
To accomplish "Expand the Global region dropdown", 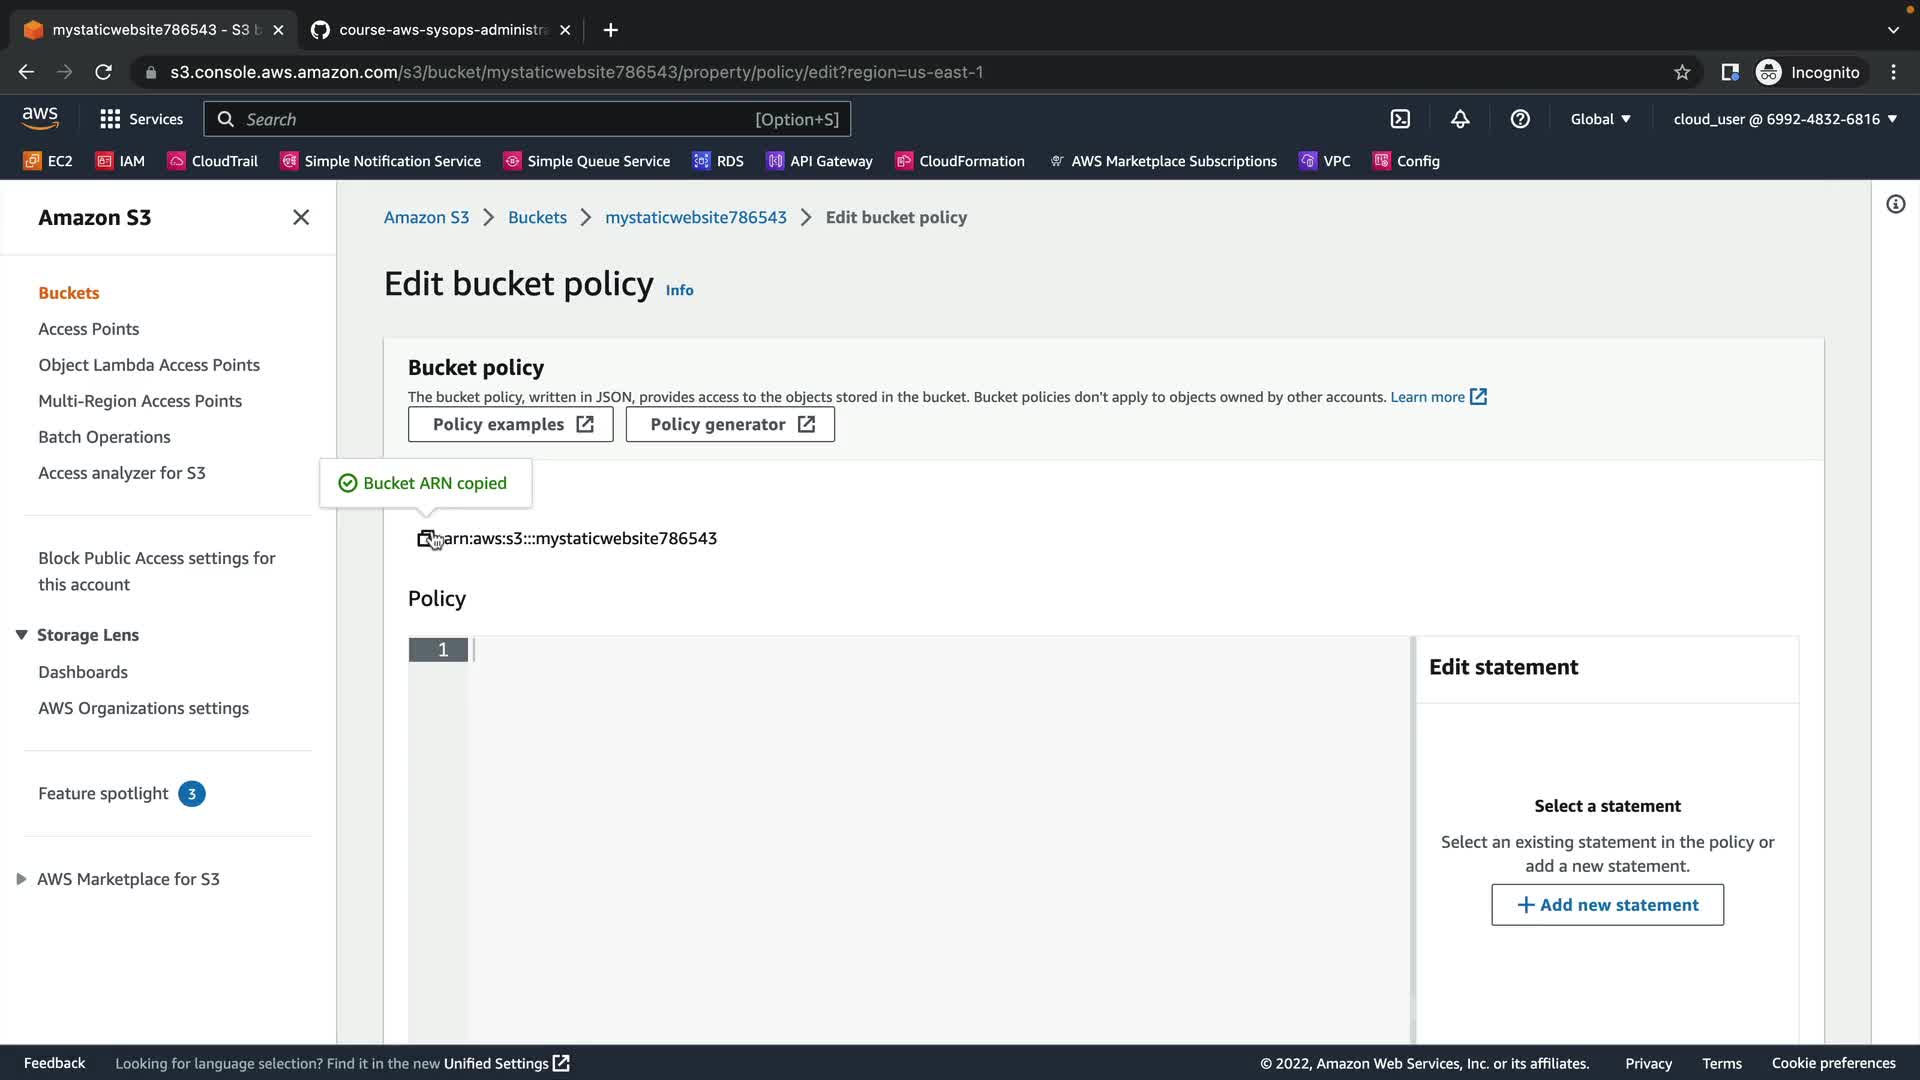I will (1600, 119).
